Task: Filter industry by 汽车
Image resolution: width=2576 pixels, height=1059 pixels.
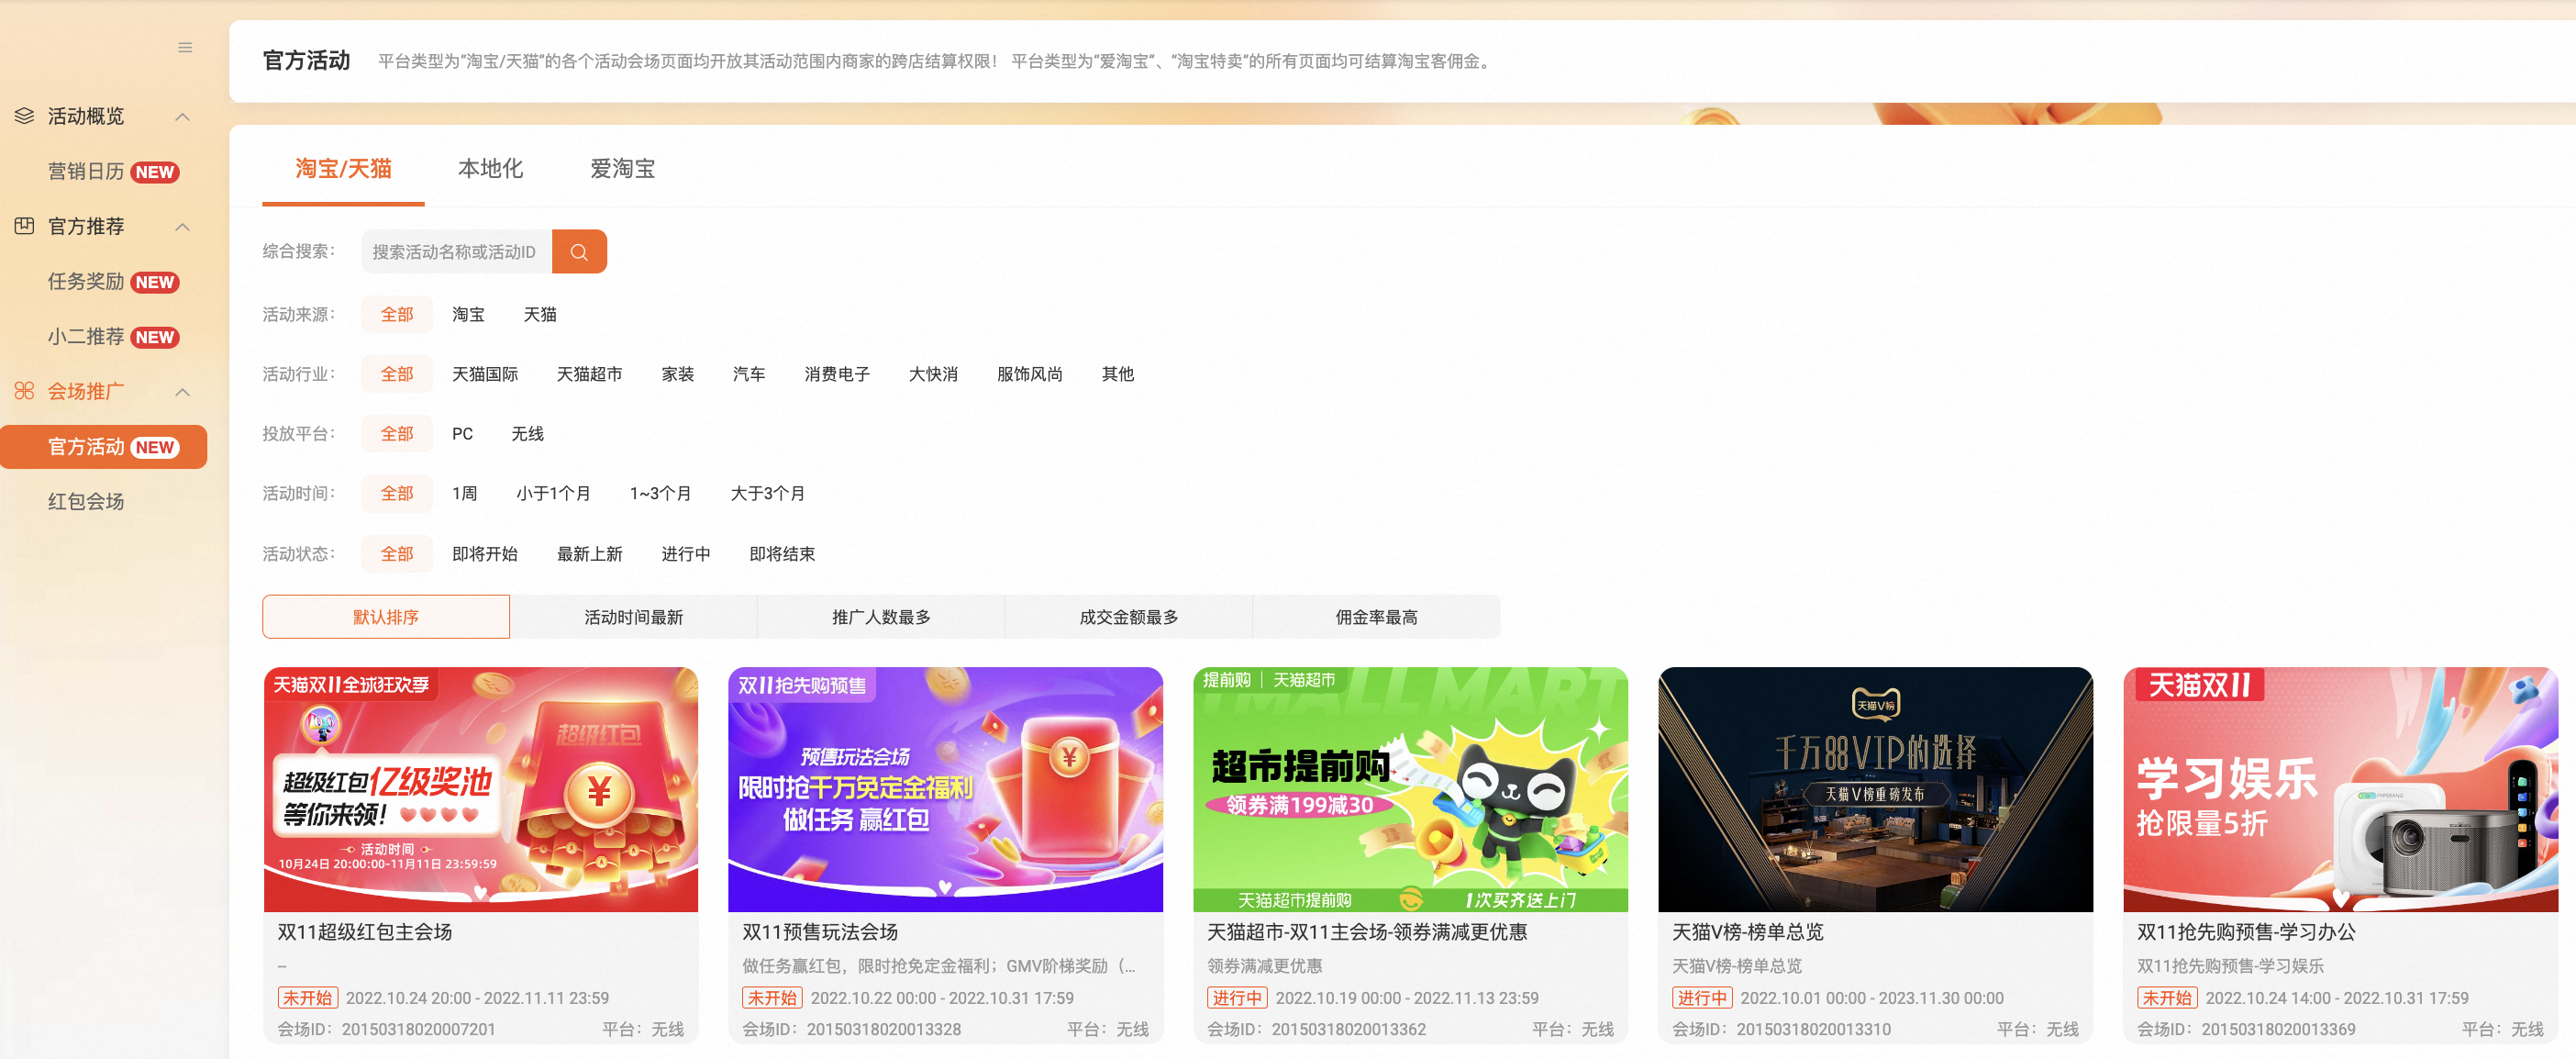Action: pyautogui.click(x=749, y=374)
